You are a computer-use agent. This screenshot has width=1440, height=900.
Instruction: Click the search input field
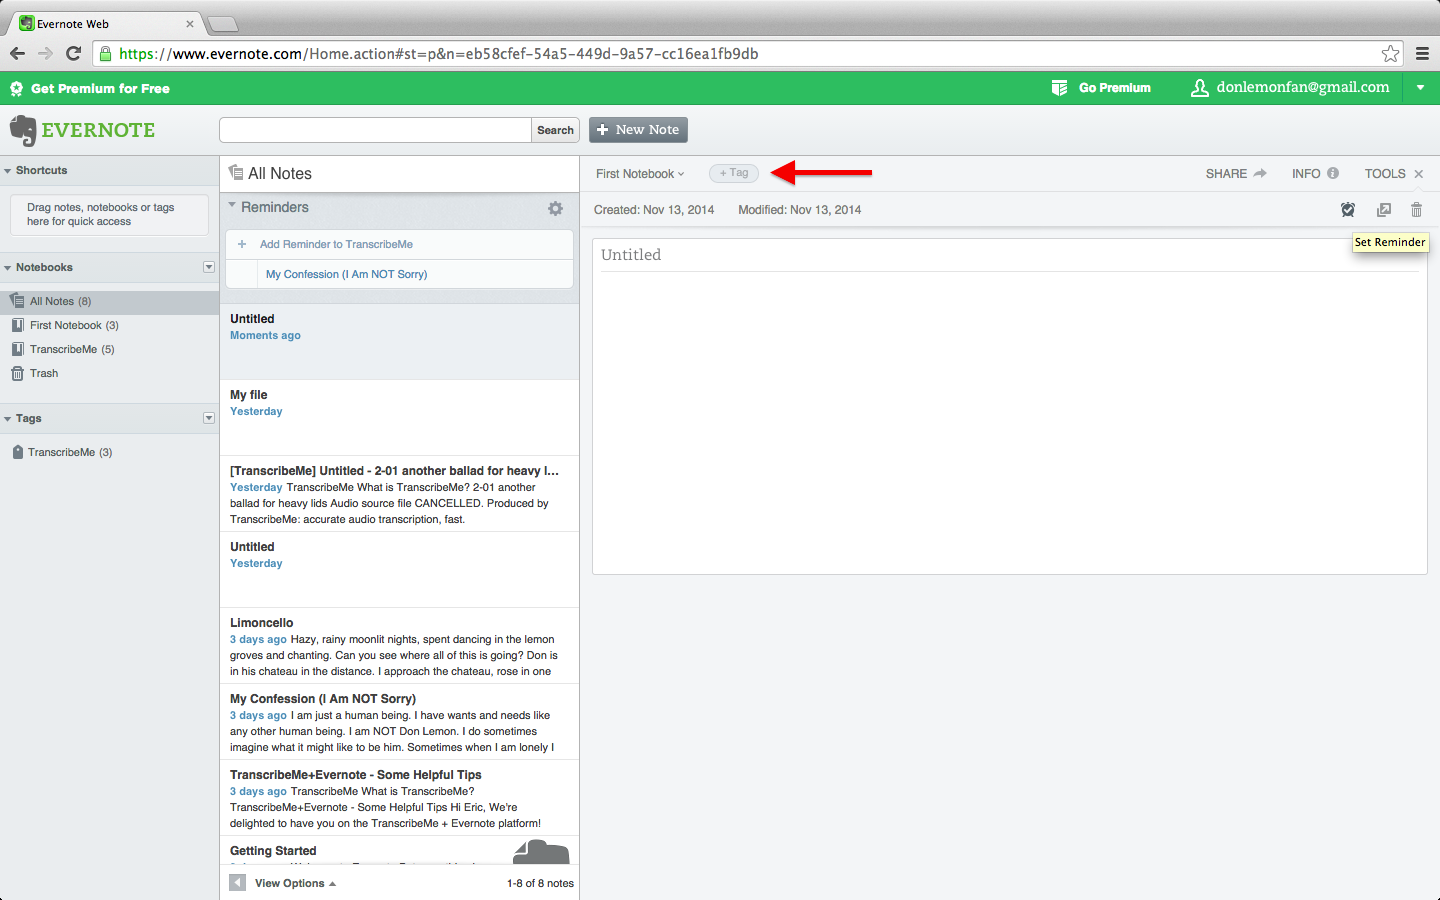tap(375, 130)
